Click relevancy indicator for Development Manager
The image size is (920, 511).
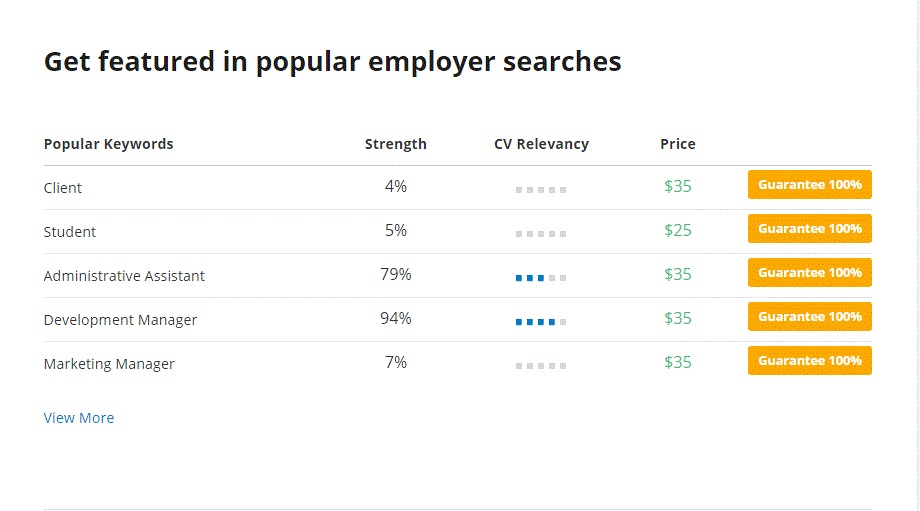541,321
